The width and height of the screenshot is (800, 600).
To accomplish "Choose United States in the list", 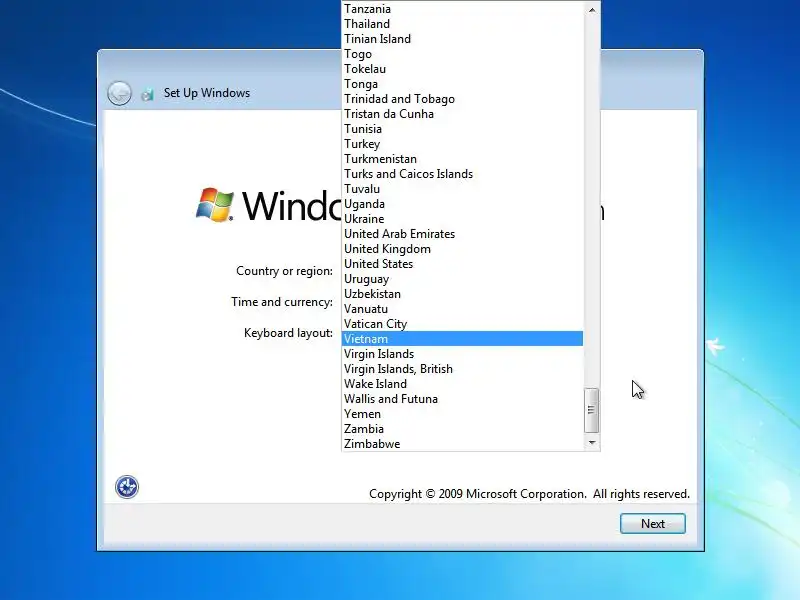I will pos(462,264).
